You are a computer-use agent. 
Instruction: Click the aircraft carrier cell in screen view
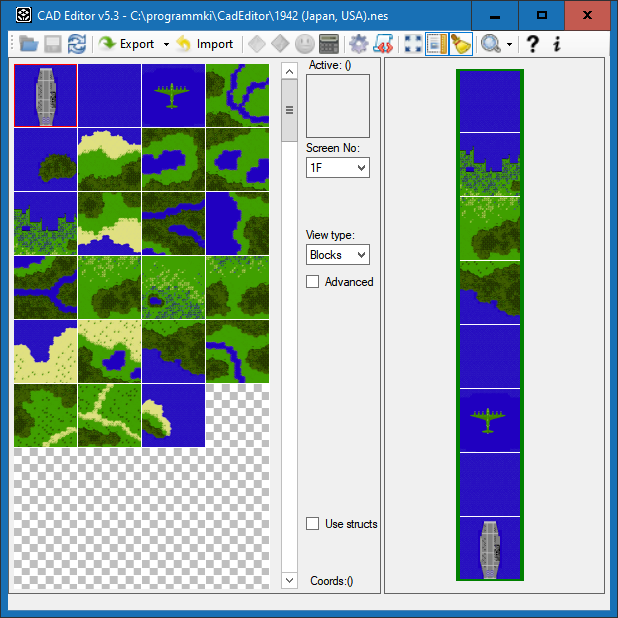(x=490, y=548)
